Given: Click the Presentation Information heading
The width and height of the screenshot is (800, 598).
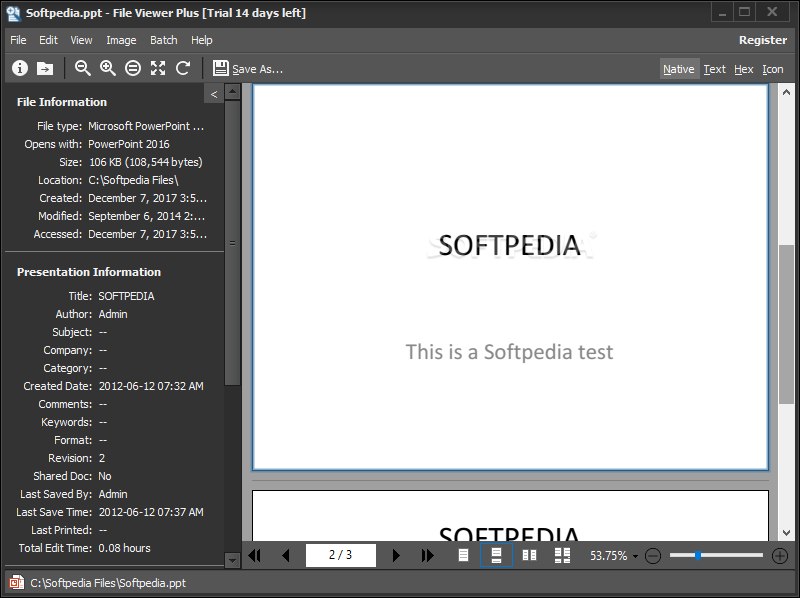Looking at the screenshot, I should click(89, 272).
